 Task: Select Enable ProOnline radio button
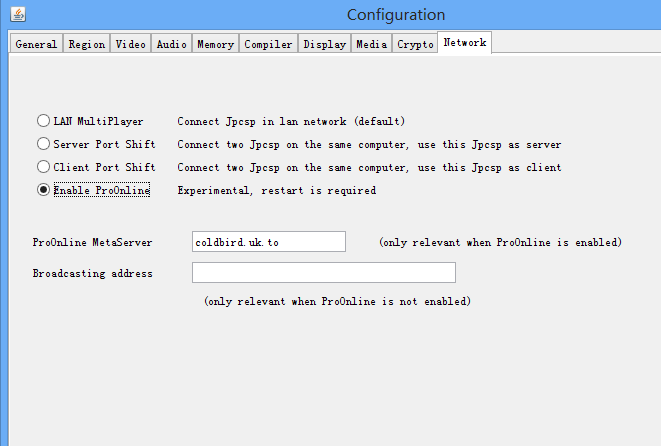(x=44, y=190)
